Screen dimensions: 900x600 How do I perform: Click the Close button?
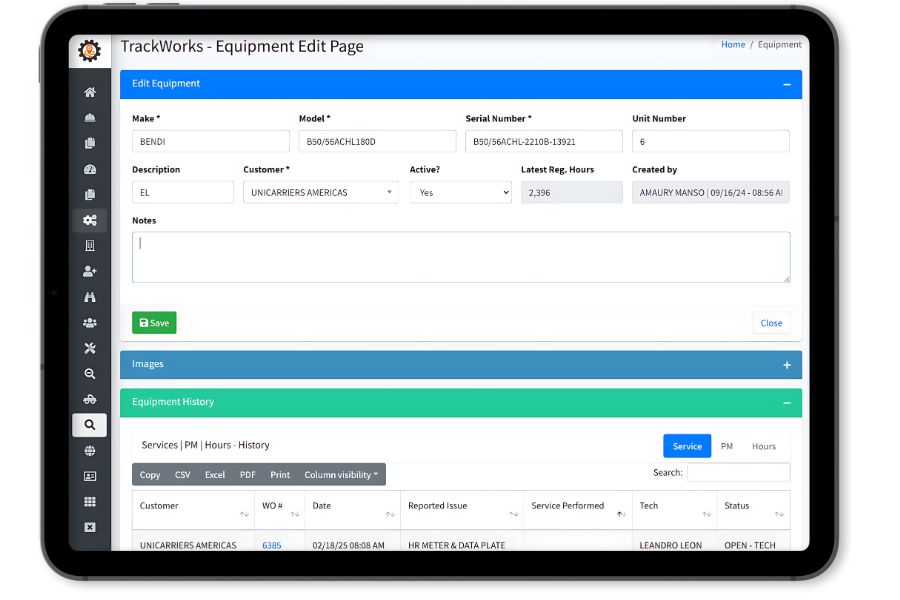click(x=771, y=323)
